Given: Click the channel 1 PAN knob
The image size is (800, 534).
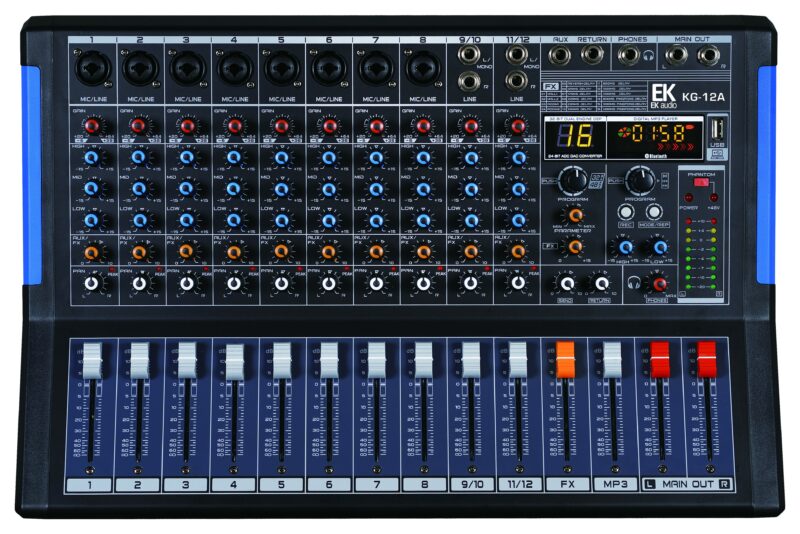Looking at the screenshot, I should (x=91, y=284).
